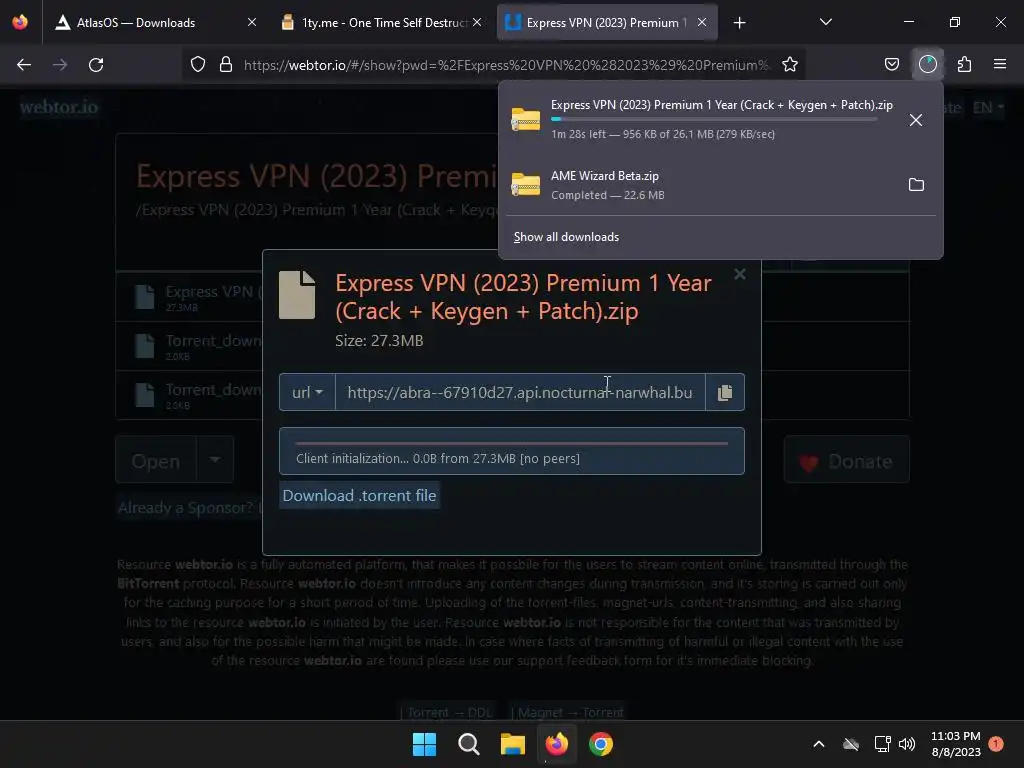
Task: Expand the url type dropdown
Action: 307,392
